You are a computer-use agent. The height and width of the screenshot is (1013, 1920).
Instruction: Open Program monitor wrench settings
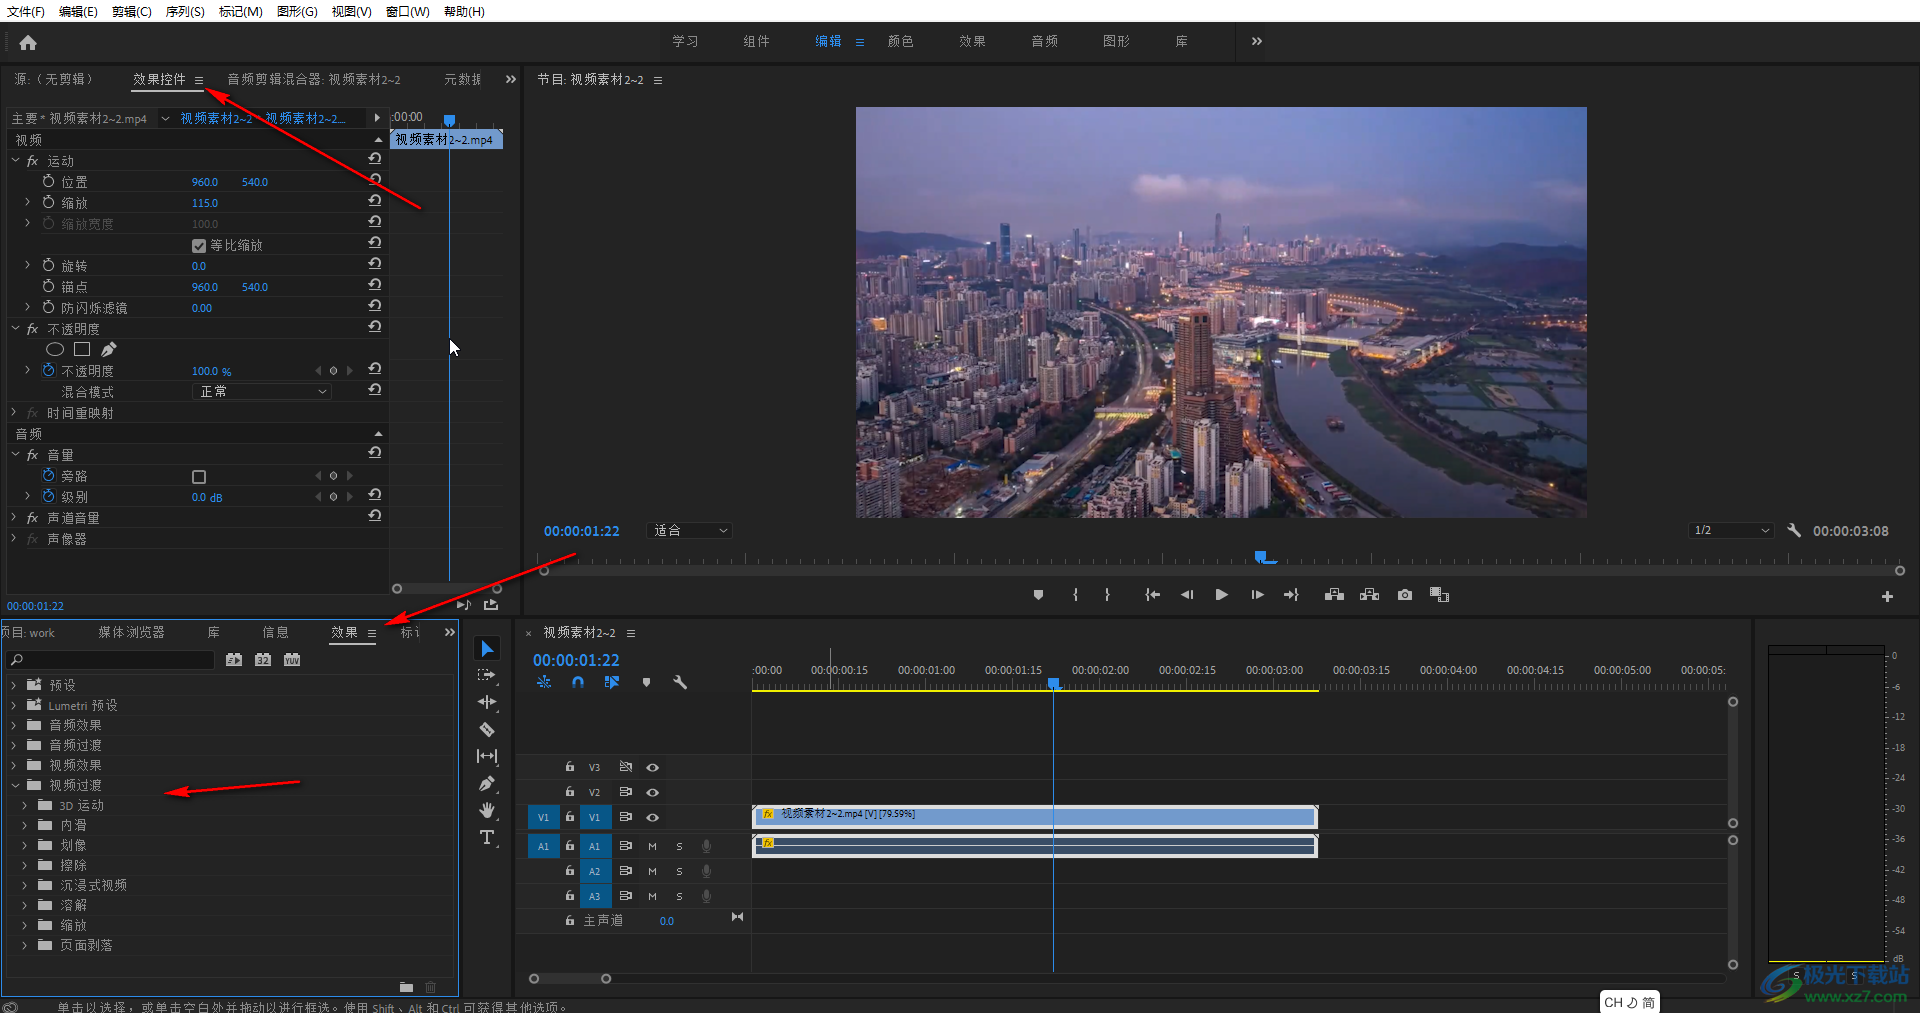click(1794, 530)
